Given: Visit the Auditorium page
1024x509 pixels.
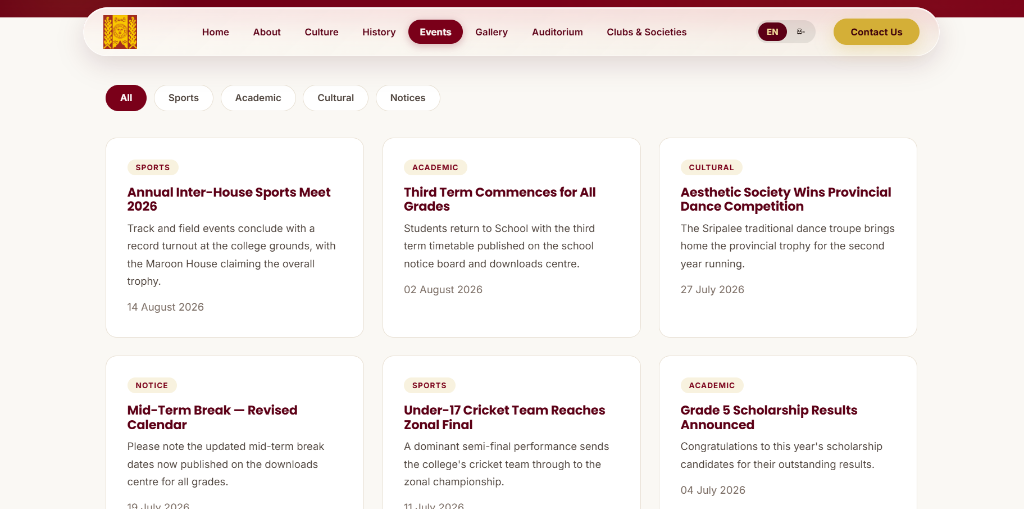Looking at the screenshot, I should coord(557,32).
